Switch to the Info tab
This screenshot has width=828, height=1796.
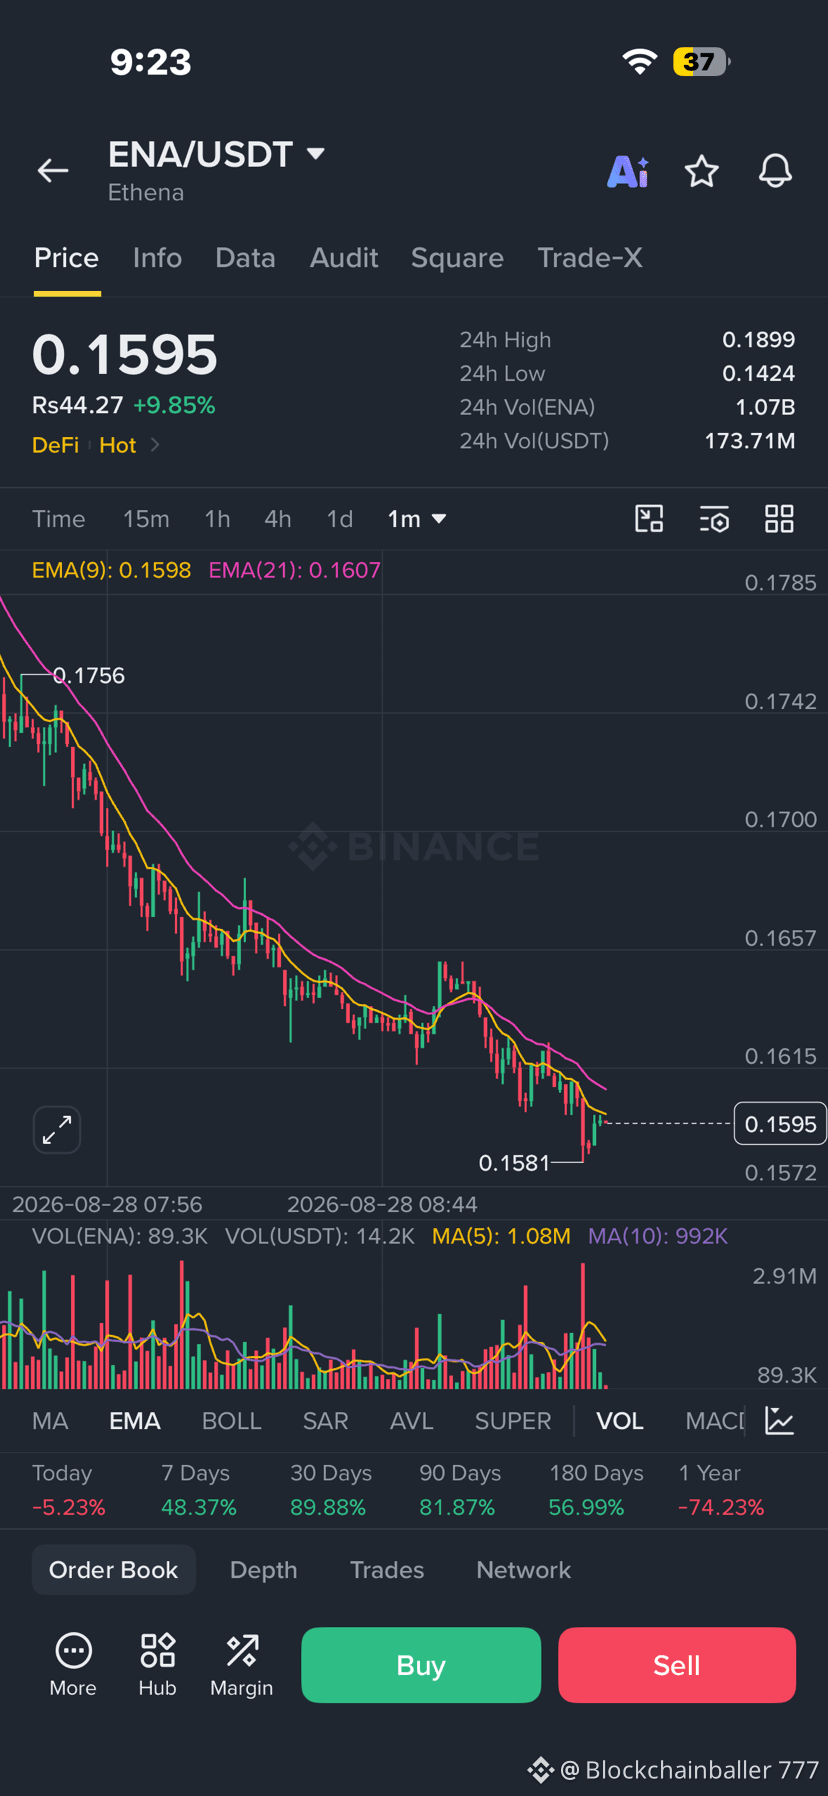[157, 258]
